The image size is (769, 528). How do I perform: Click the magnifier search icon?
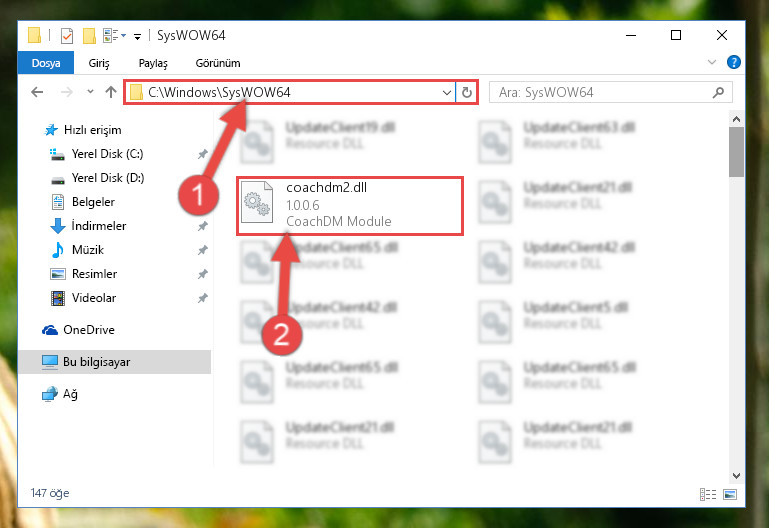coord(718,92)
